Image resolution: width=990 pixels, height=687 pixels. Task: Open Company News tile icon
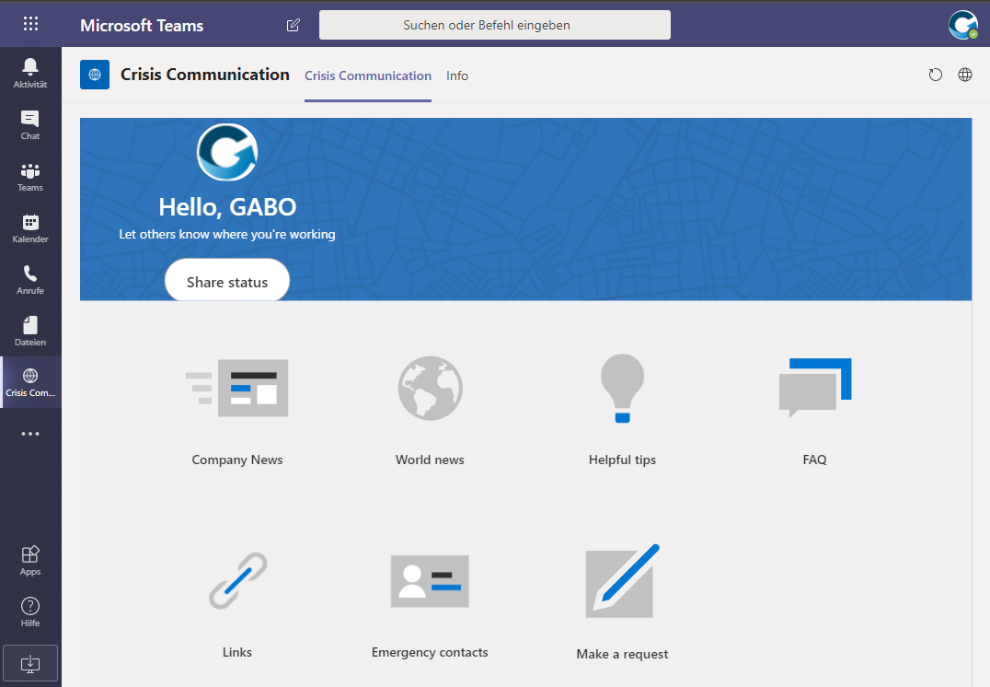click(x=237, y=388)
